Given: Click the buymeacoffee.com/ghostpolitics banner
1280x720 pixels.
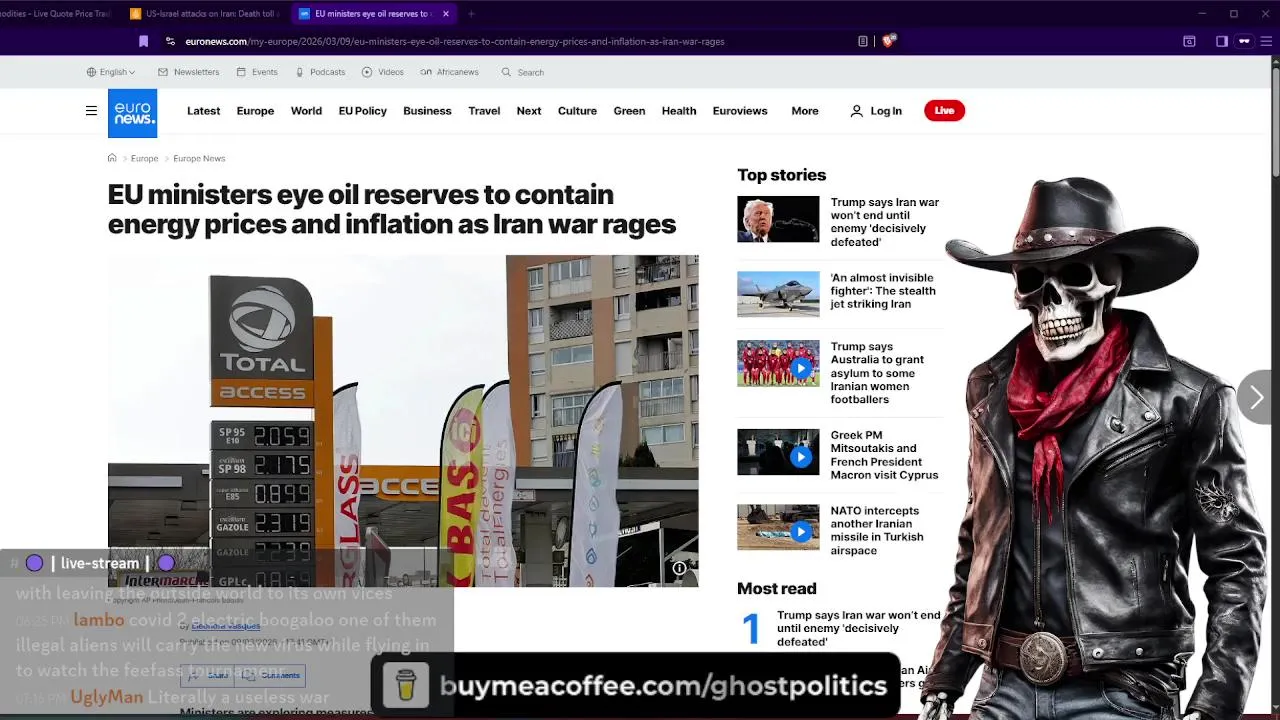Looking at the screenshot, I should point(636,685).
